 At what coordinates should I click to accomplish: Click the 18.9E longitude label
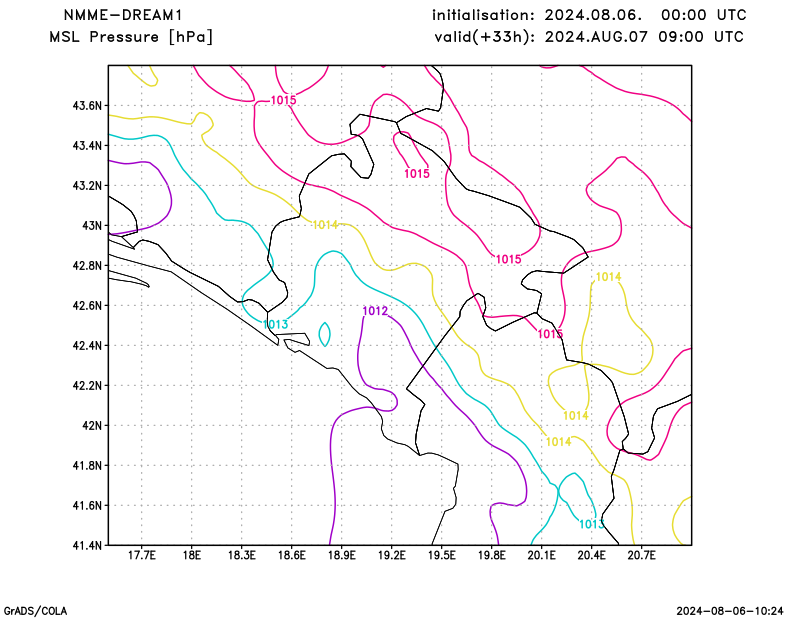(x=342, y=555)
